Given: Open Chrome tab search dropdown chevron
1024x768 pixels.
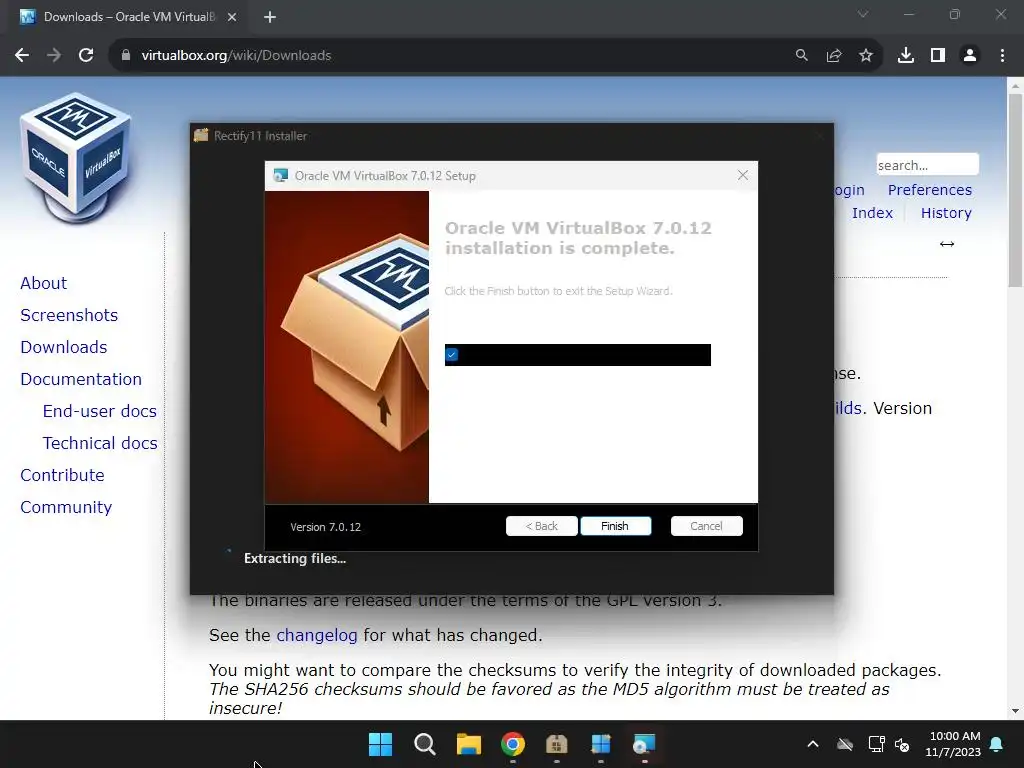Looking at the screenshot, I should (863, 14).
